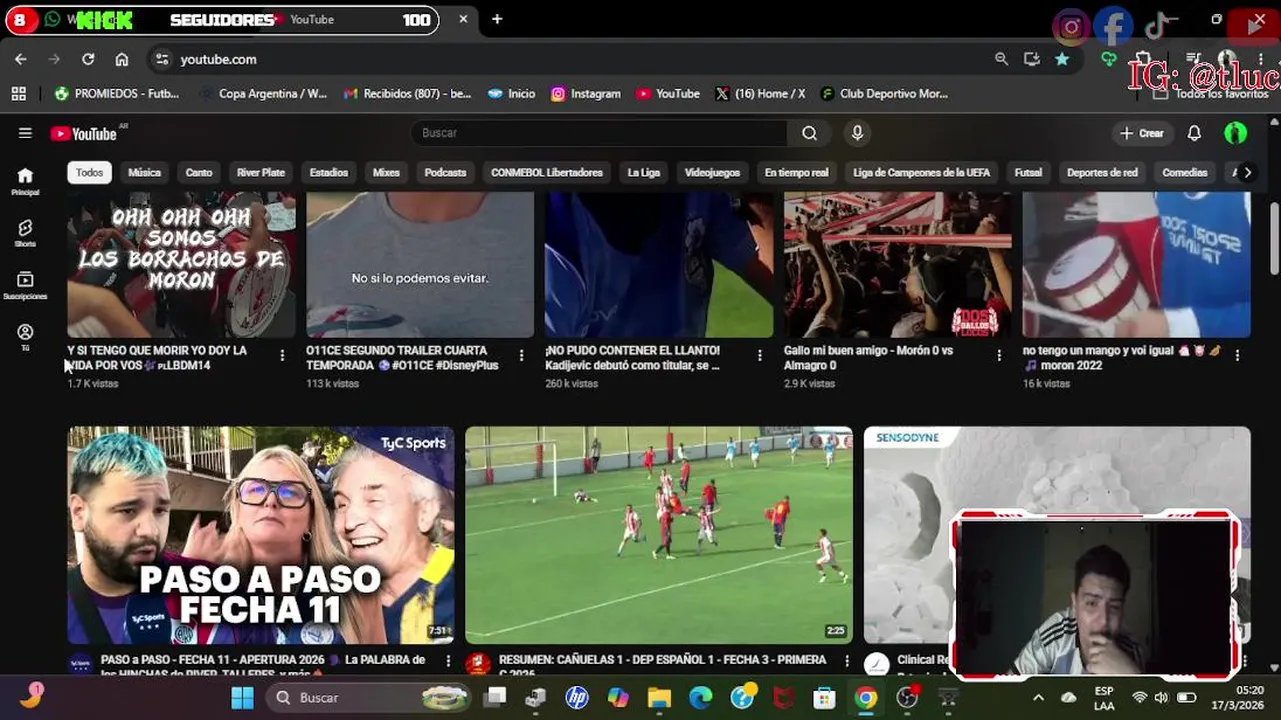This screenshot has height=720, width=1281.
Task: Select the Música filter chip
Action: (x=144, y=172)
